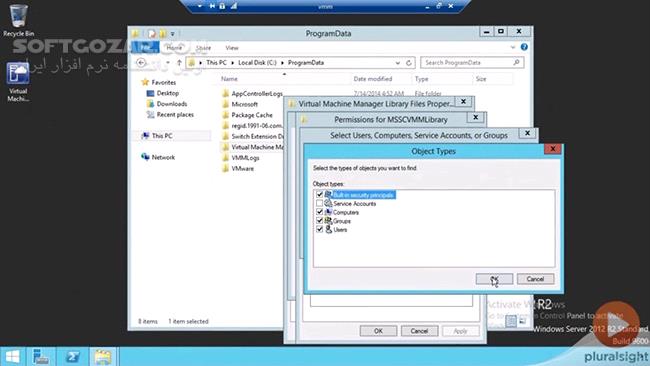Click the Users object type icon
This screenshot has width=650, height=366.
coord(328,229)
